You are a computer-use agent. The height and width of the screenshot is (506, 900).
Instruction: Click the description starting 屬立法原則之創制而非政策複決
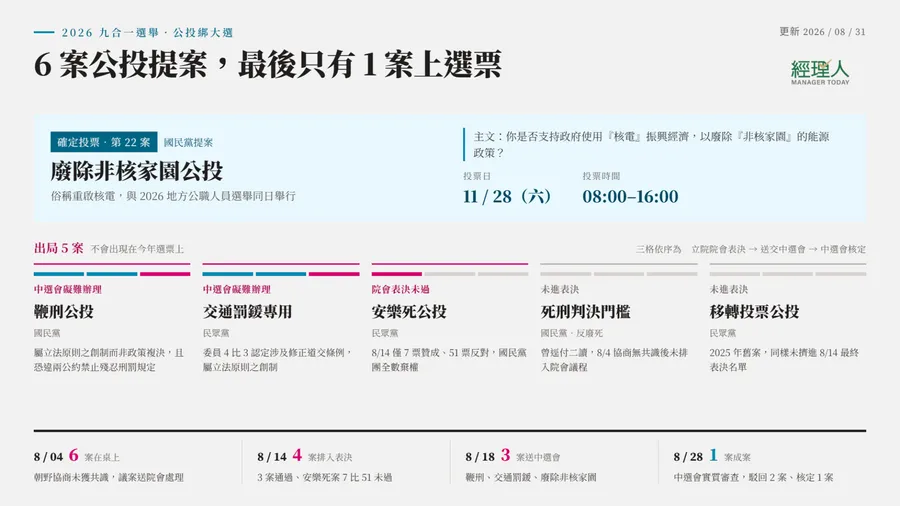tap(109, 360)
